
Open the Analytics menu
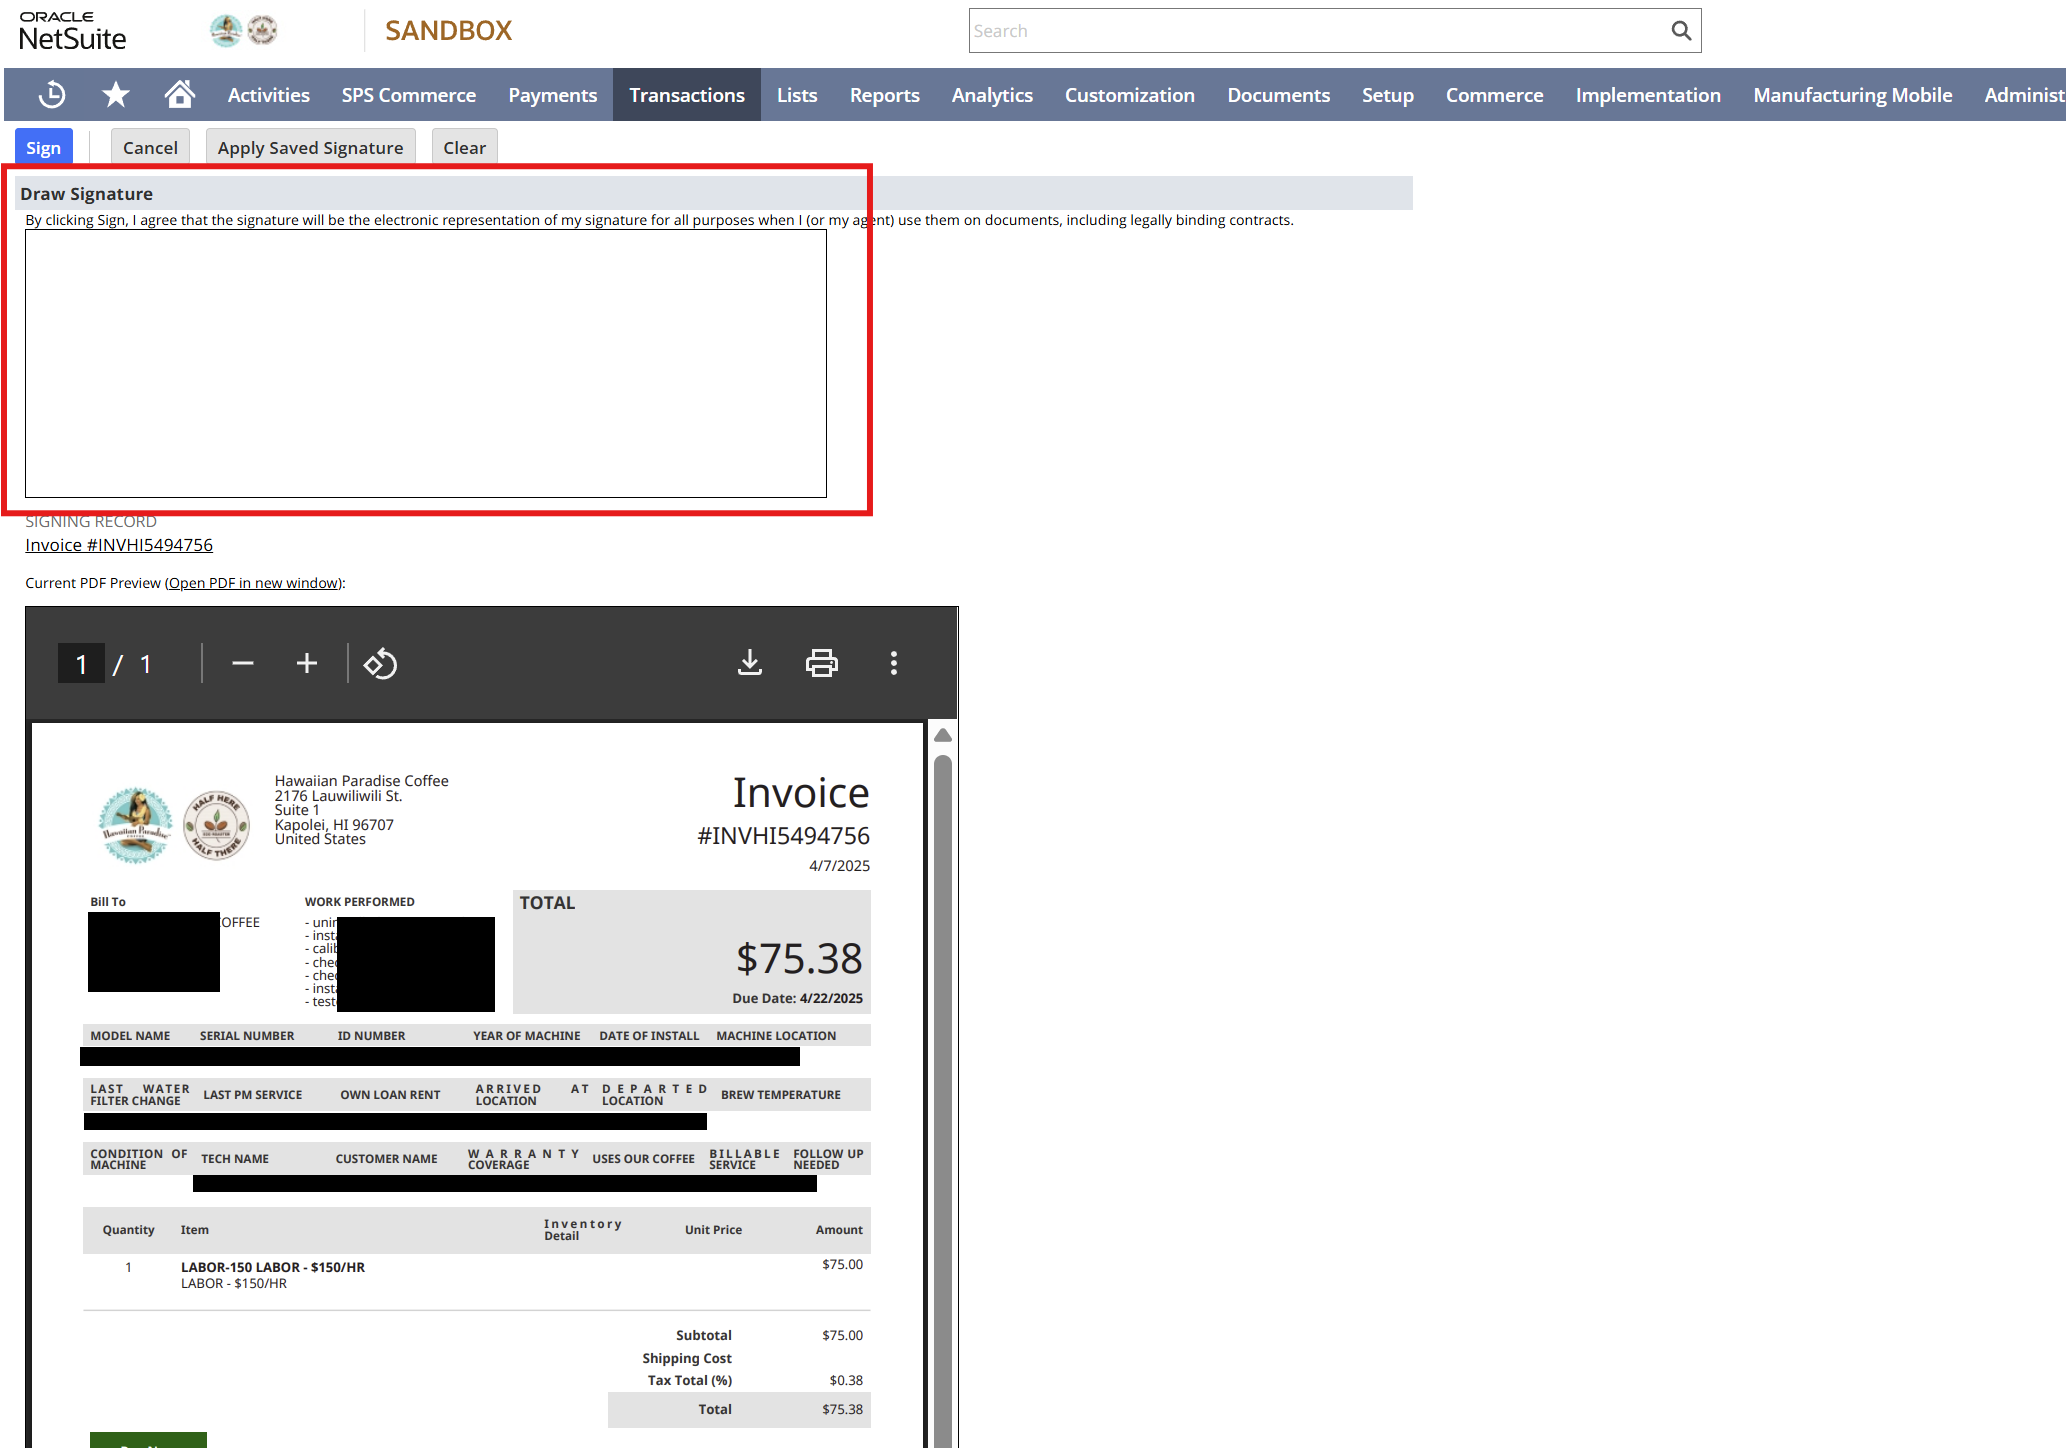(x=992, y=95)
